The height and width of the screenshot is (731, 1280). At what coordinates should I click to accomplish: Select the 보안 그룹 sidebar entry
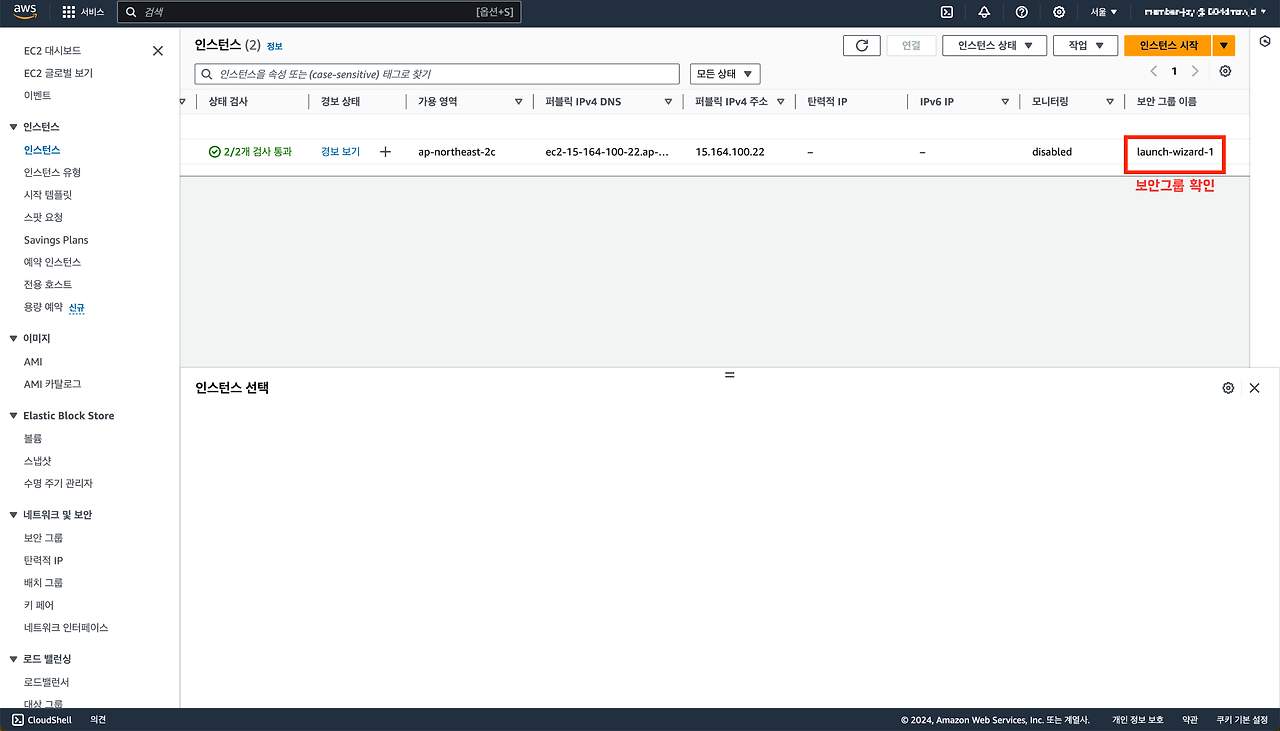pyautogui.click(x=46, y=537)
